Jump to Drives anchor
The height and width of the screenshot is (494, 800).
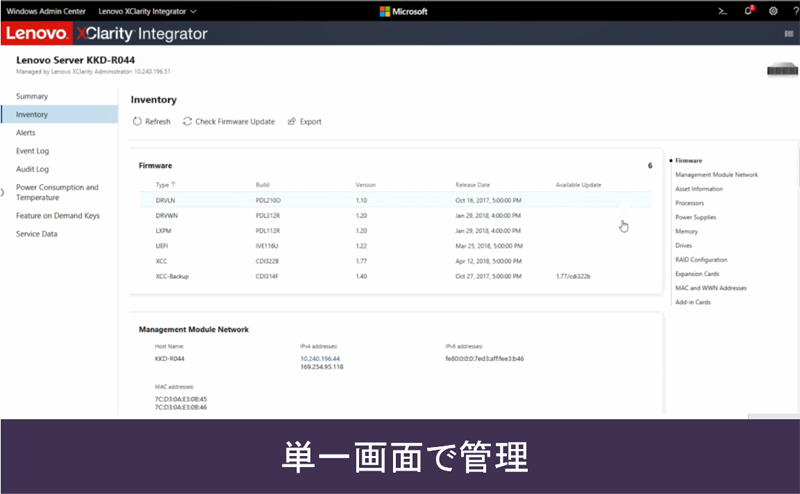click(x=684, y=245)
